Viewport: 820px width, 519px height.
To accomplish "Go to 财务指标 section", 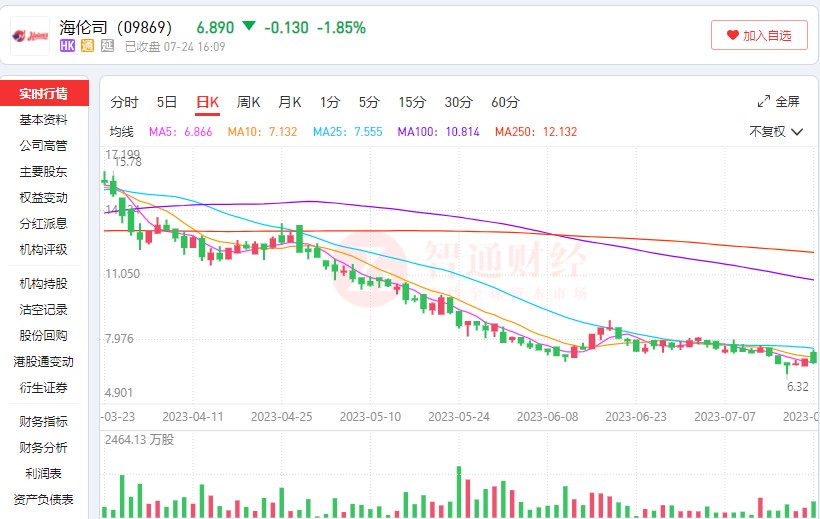I will tap(43, 422).
